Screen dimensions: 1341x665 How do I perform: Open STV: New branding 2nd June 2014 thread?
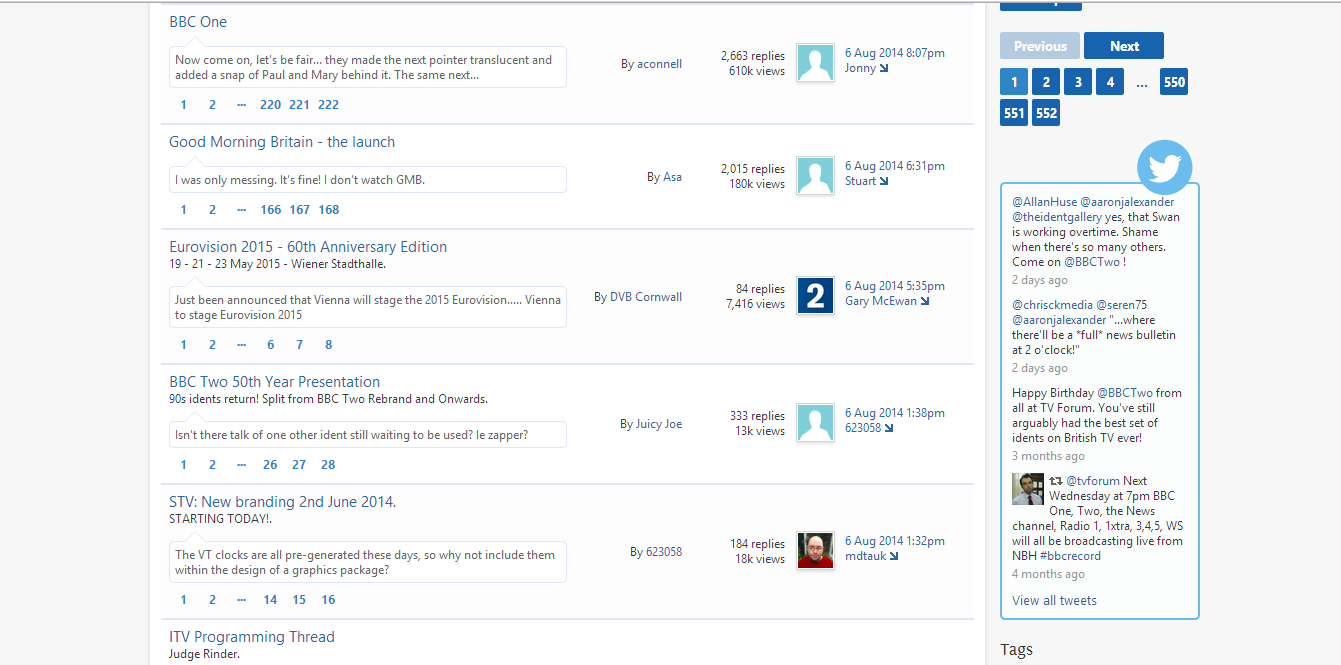click(x=283, y=502)
